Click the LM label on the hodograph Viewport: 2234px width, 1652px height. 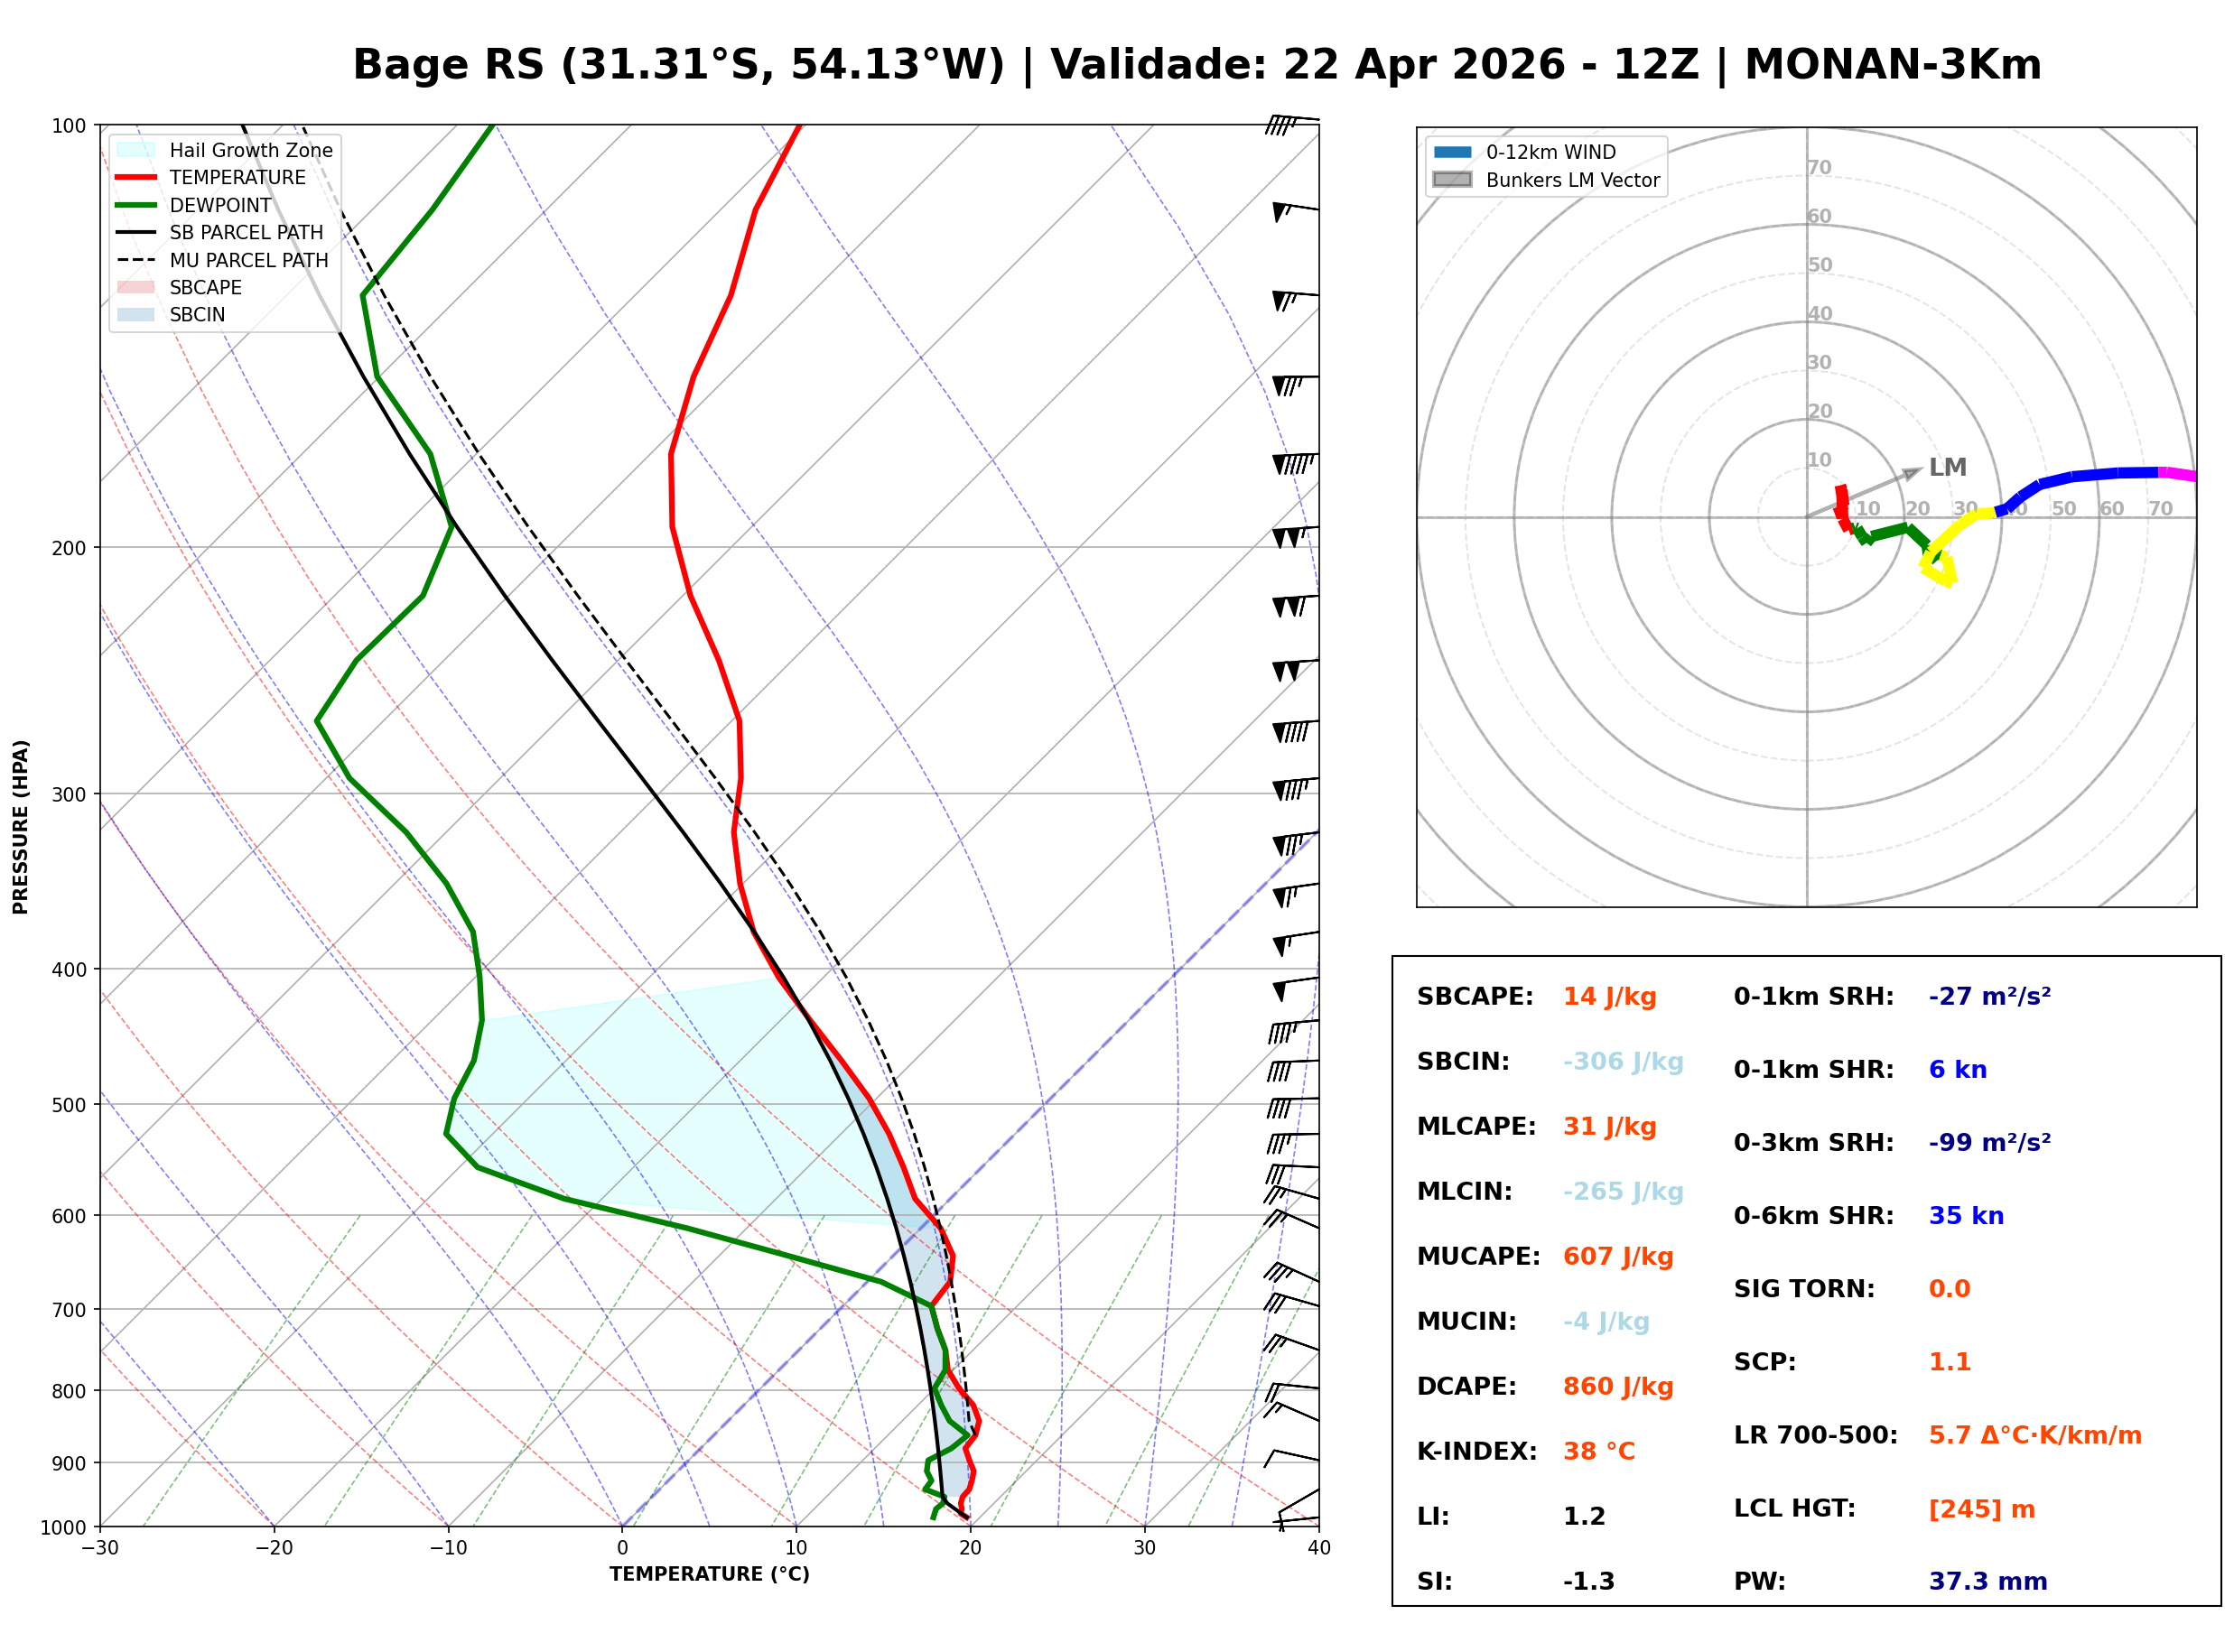pos(1948,468)
